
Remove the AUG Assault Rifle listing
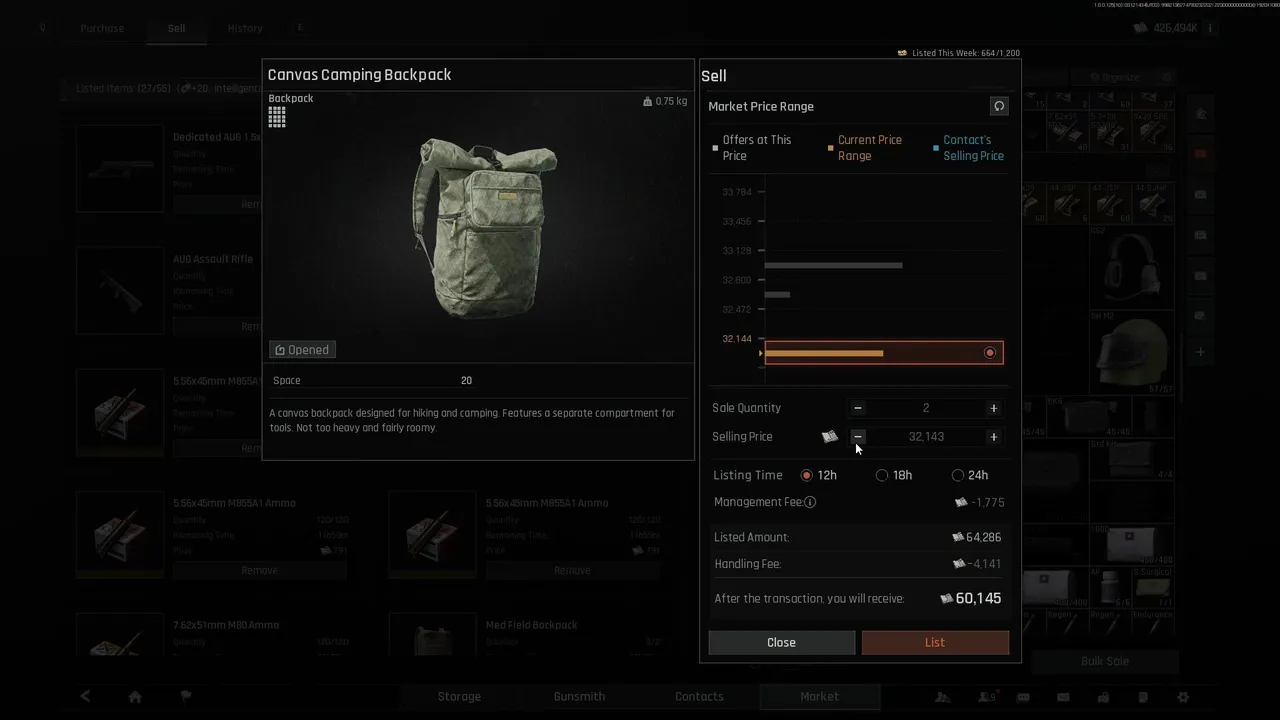(217, 326)
